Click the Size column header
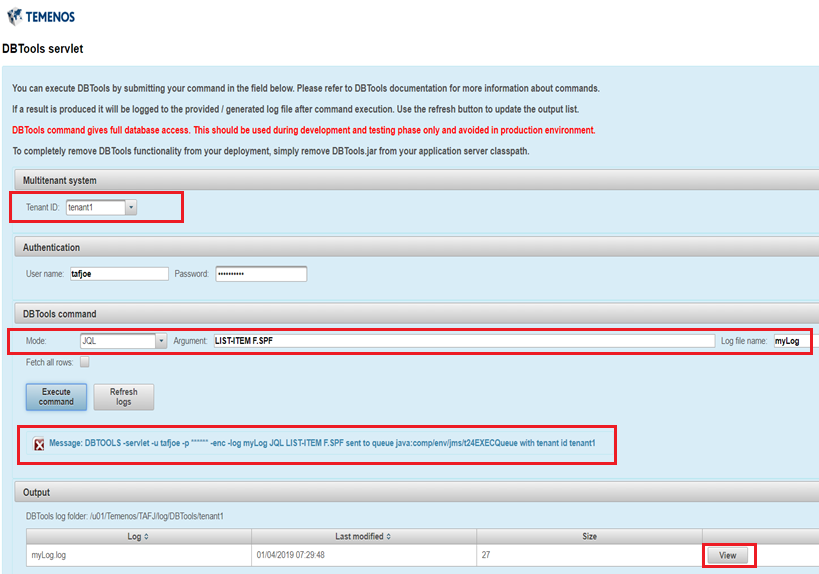The height and width of the screenshot is (574, 819). [589, 536]
